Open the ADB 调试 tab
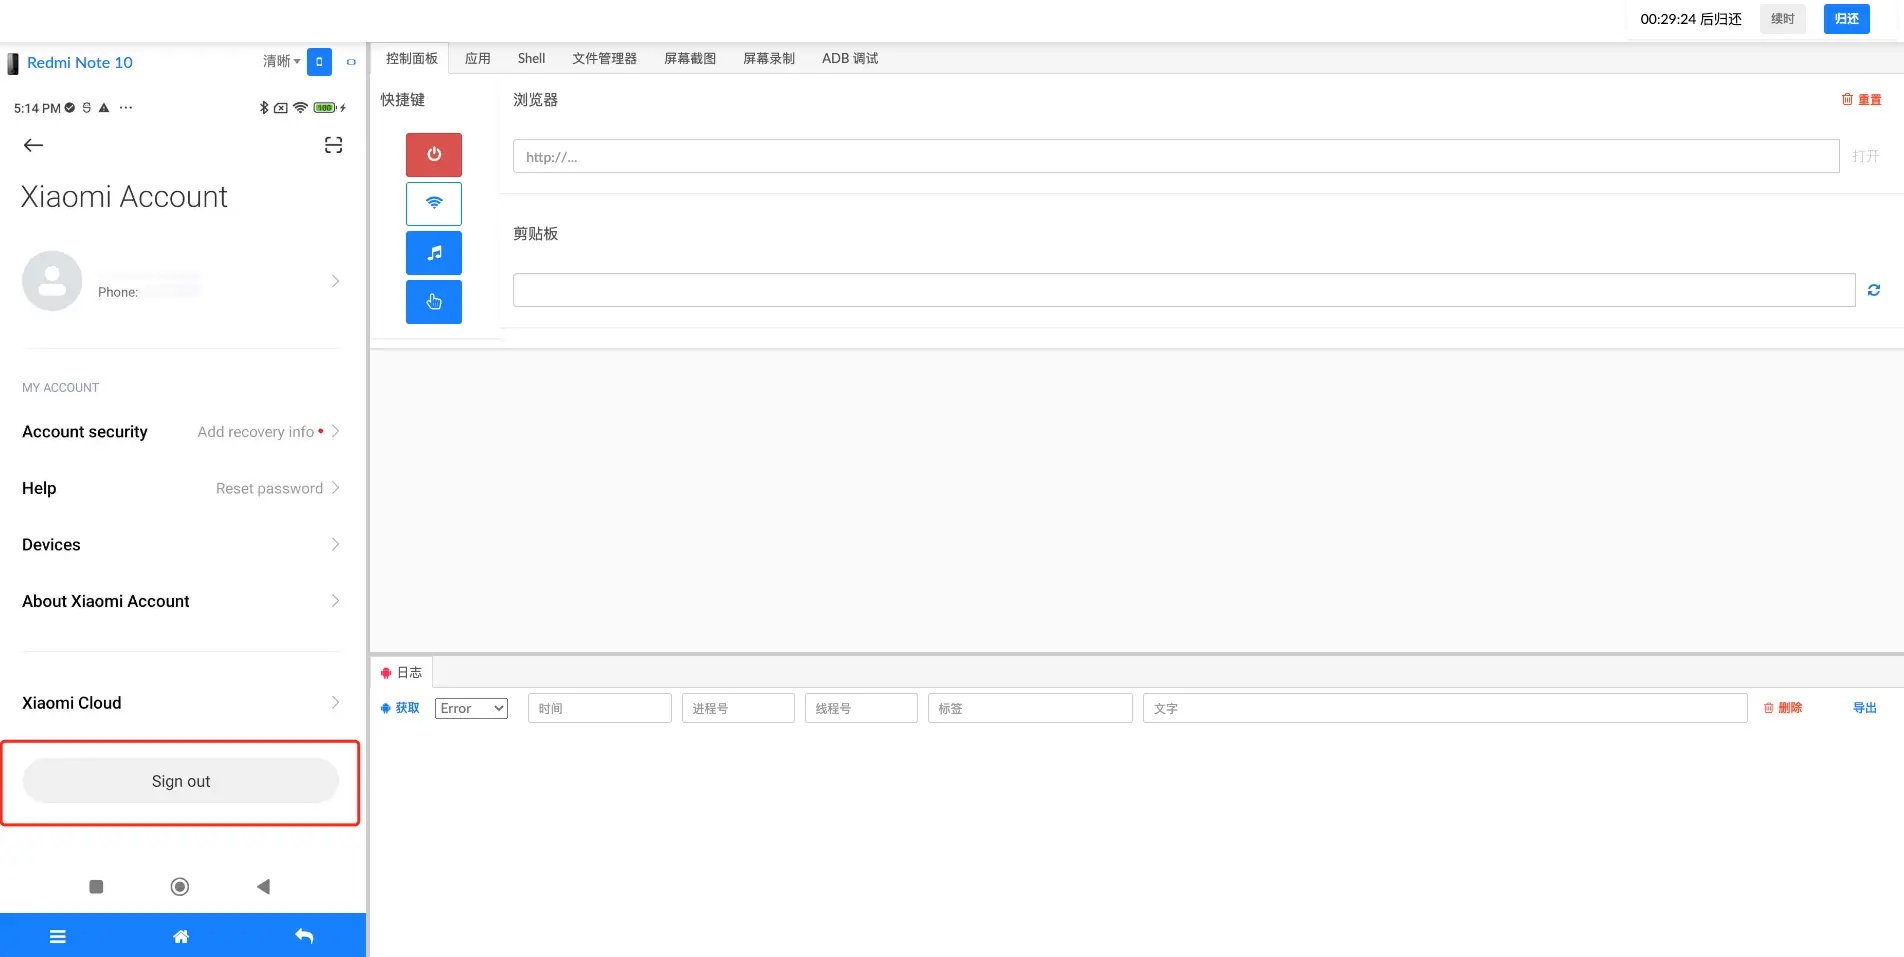This screenshot has width=1904, height=957. pos(849,59)
